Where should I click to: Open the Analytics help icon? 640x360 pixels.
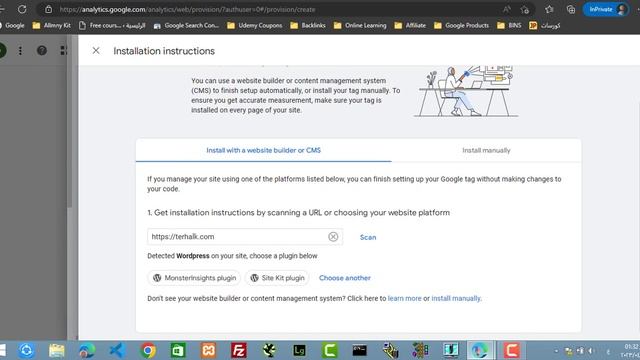[x=42, y=51]
